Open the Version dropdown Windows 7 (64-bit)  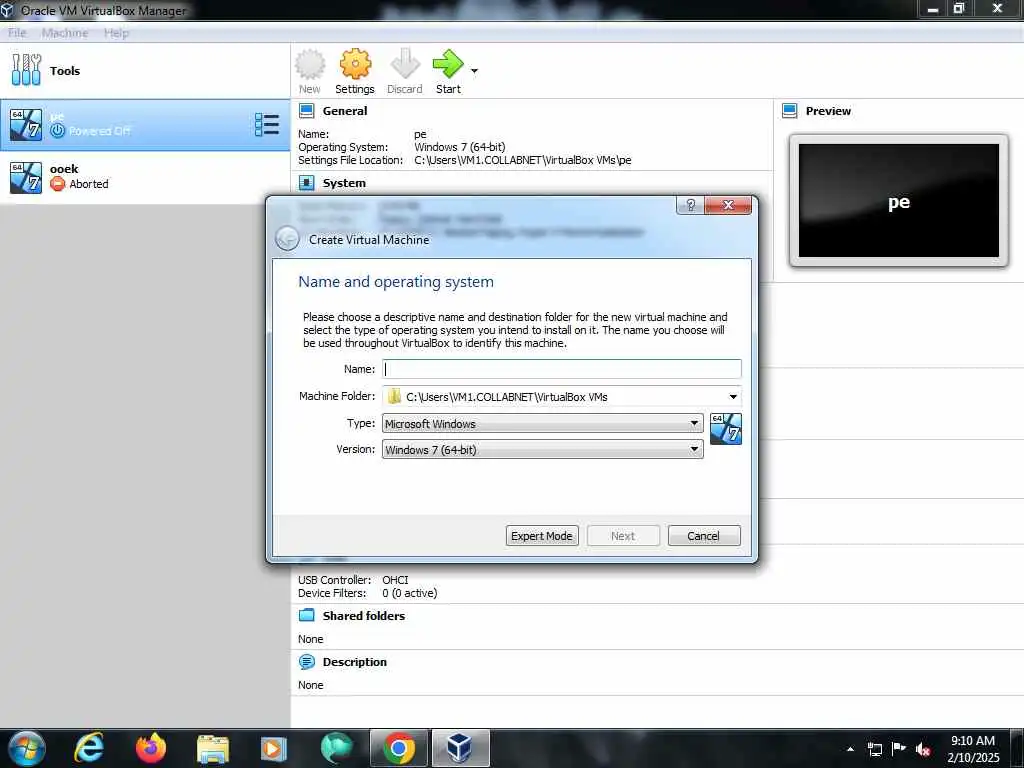pyautogui.click(x=542, y=449)
